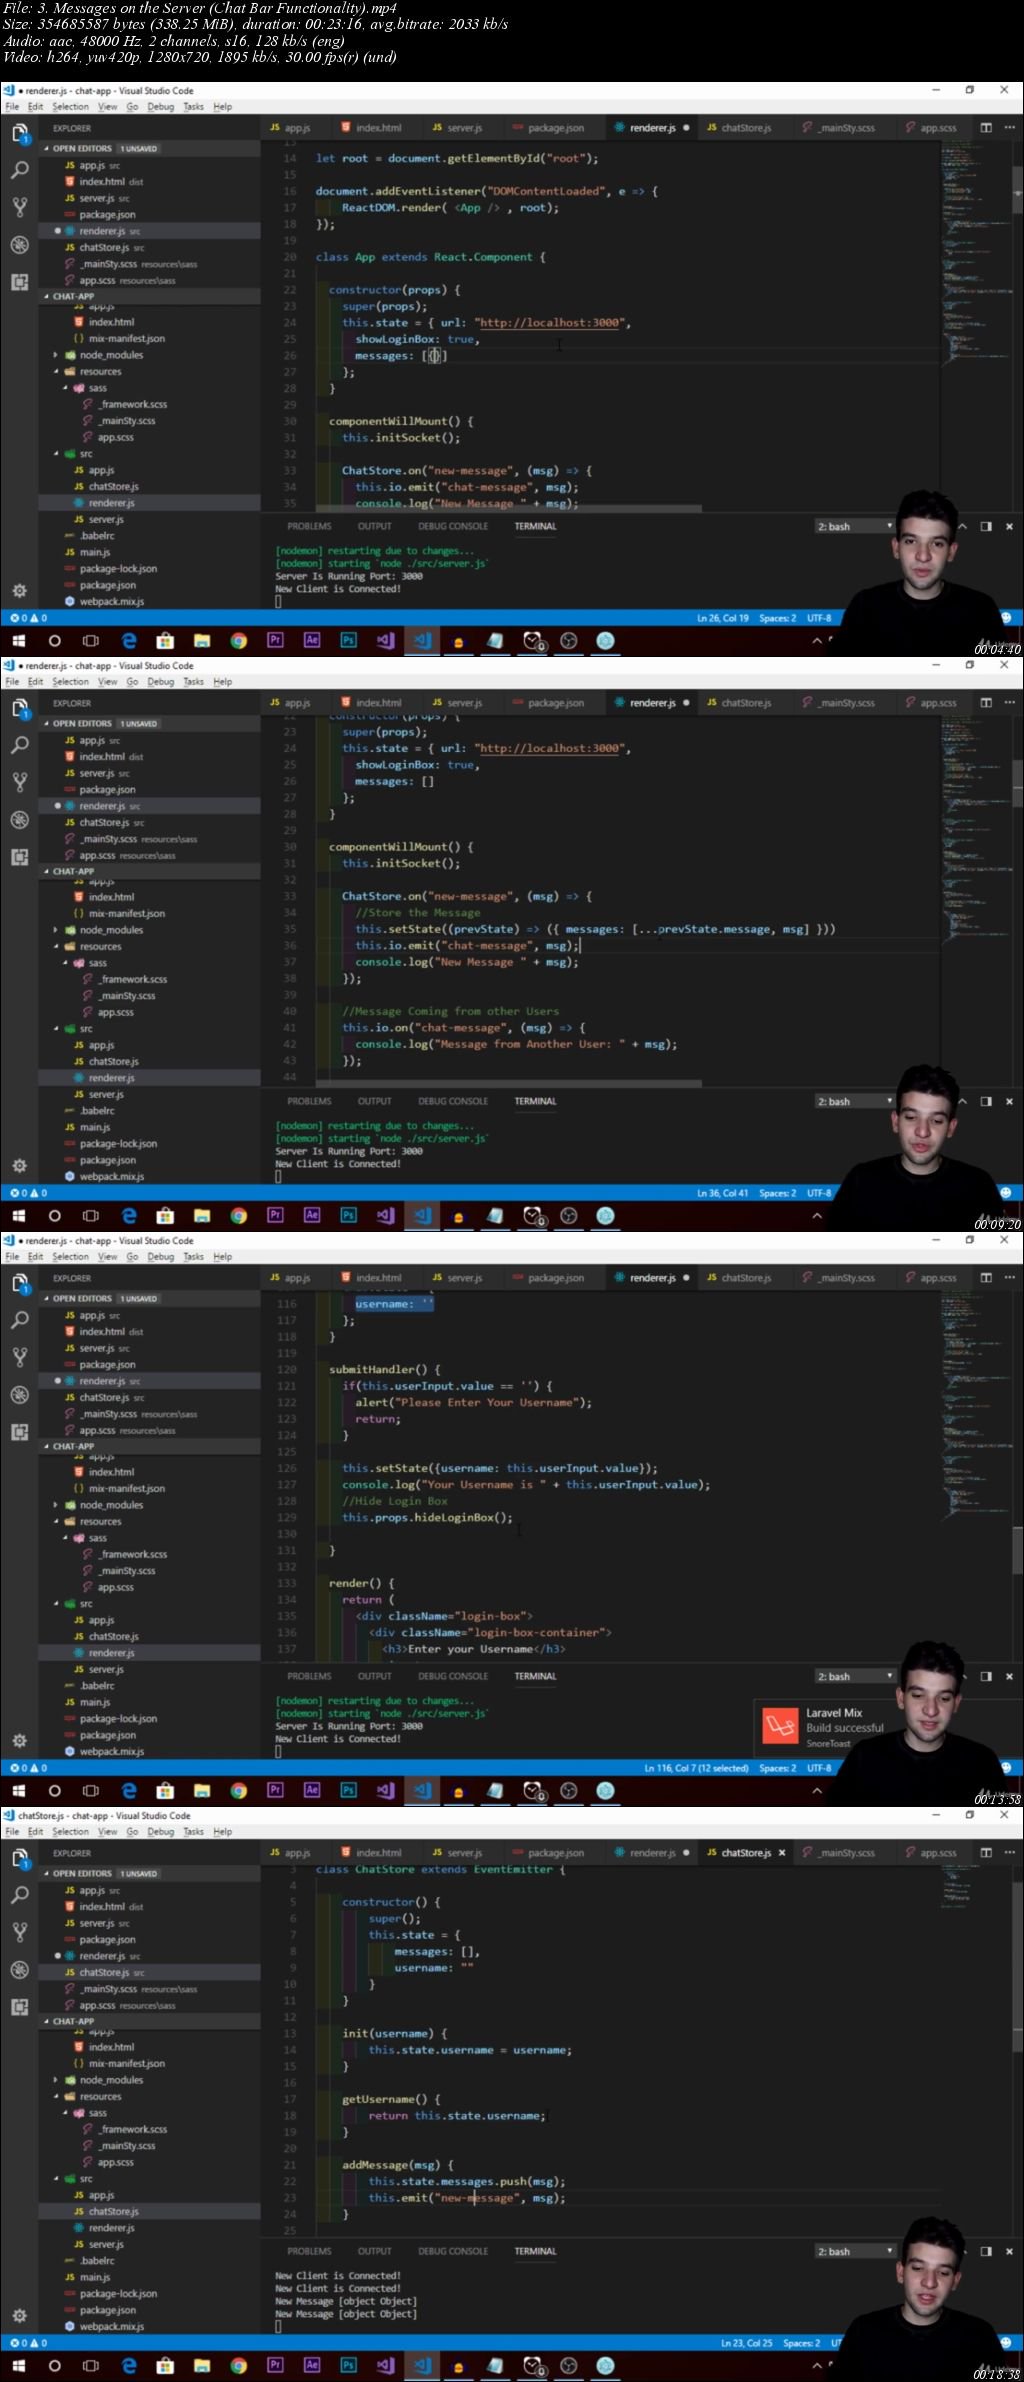Open '2: bash' terminal dropdown in 00:04:40 frame
Viewport: 1024px width, 2382px height.
(855, 526)
